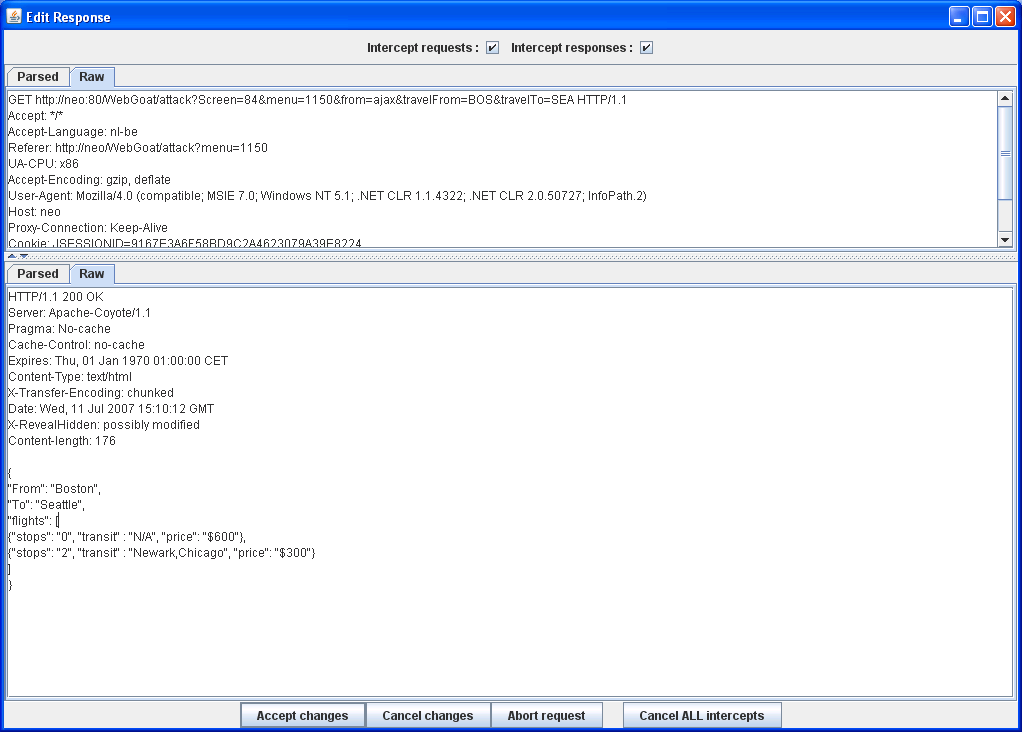Click the request pane scroll up arrow
Image resolution: width=1022 pixels, height=732 pixels.
[1005, 99]
